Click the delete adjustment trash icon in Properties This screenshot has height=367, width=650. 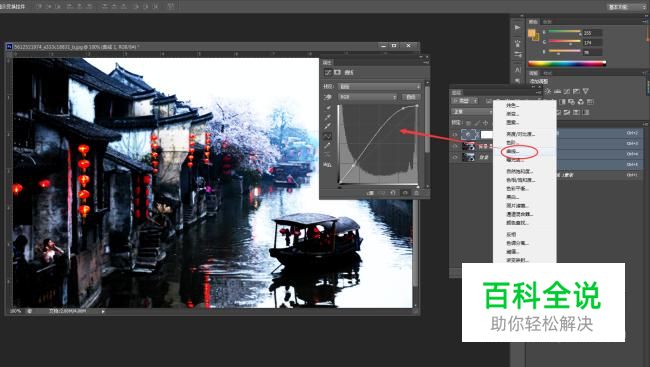[x=417, y=193]
